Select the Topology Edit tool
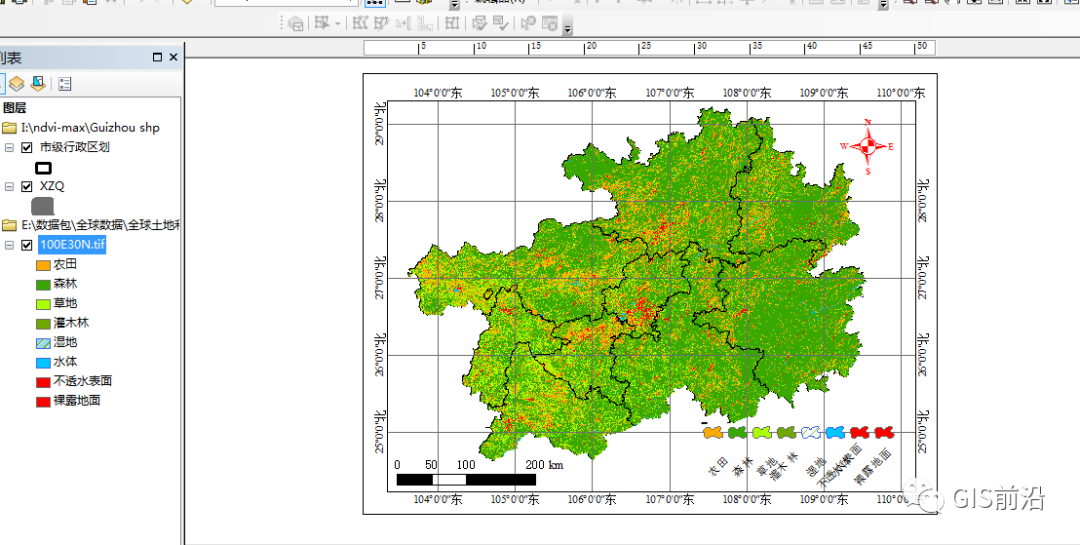1080x545 pixels. (322, 23)
